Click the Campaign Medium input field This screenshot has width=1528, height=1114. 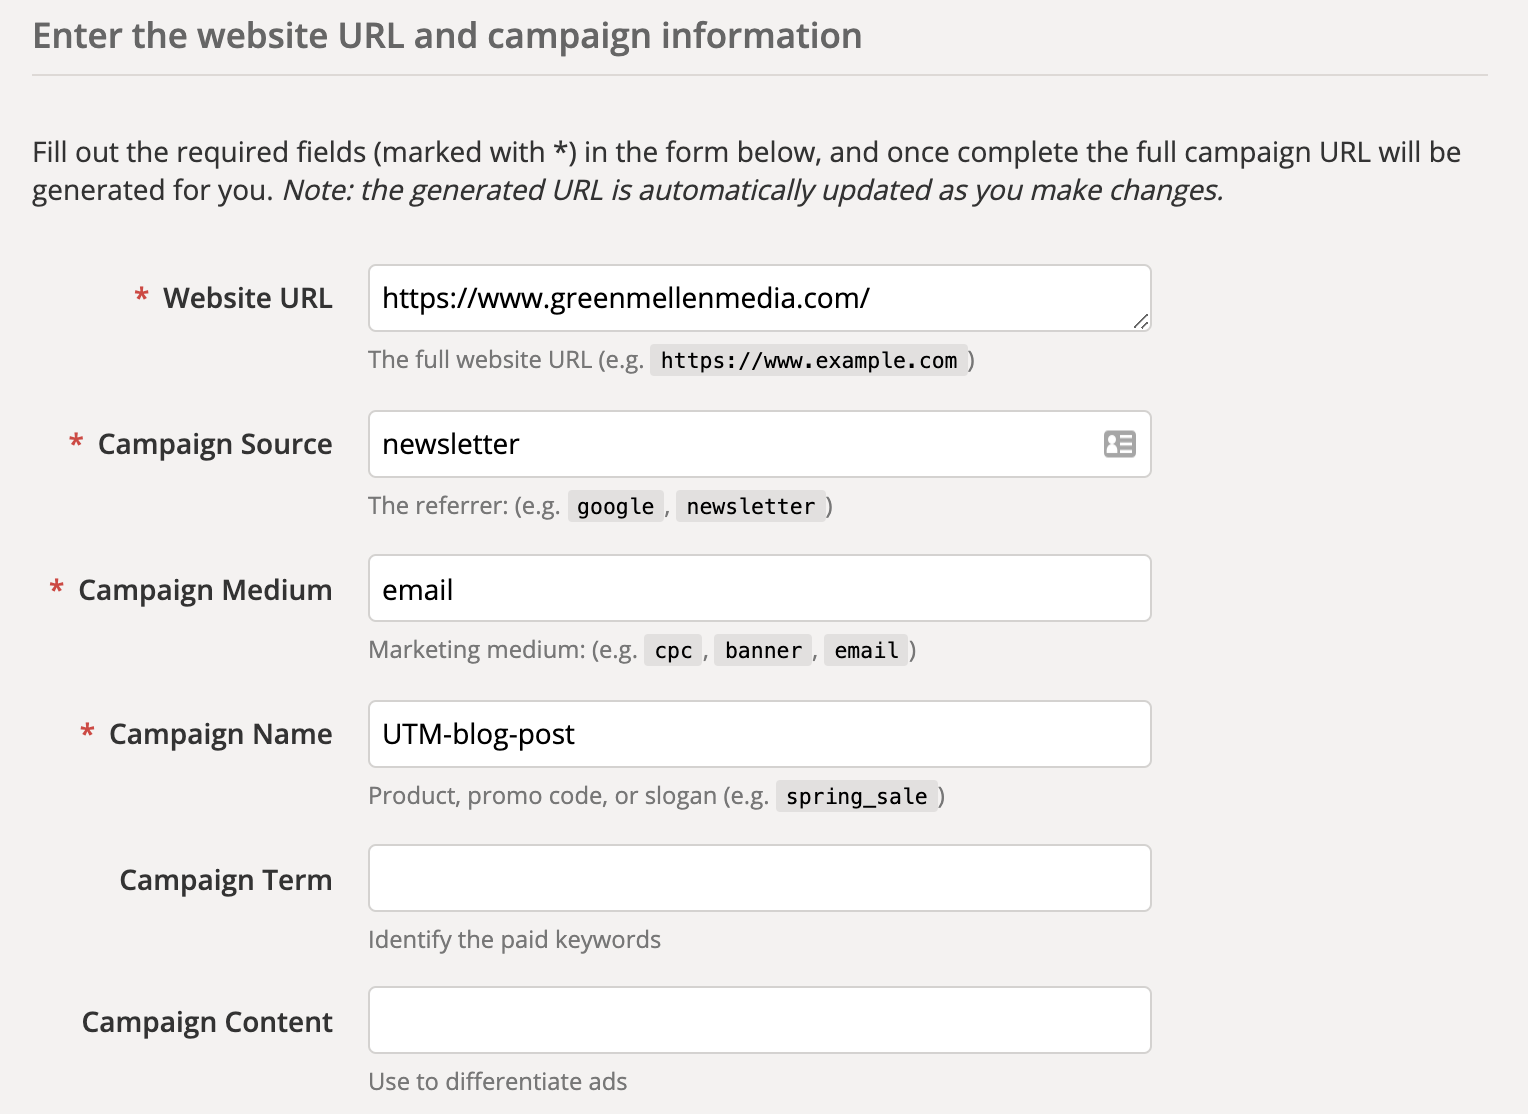tap(760, 589)
